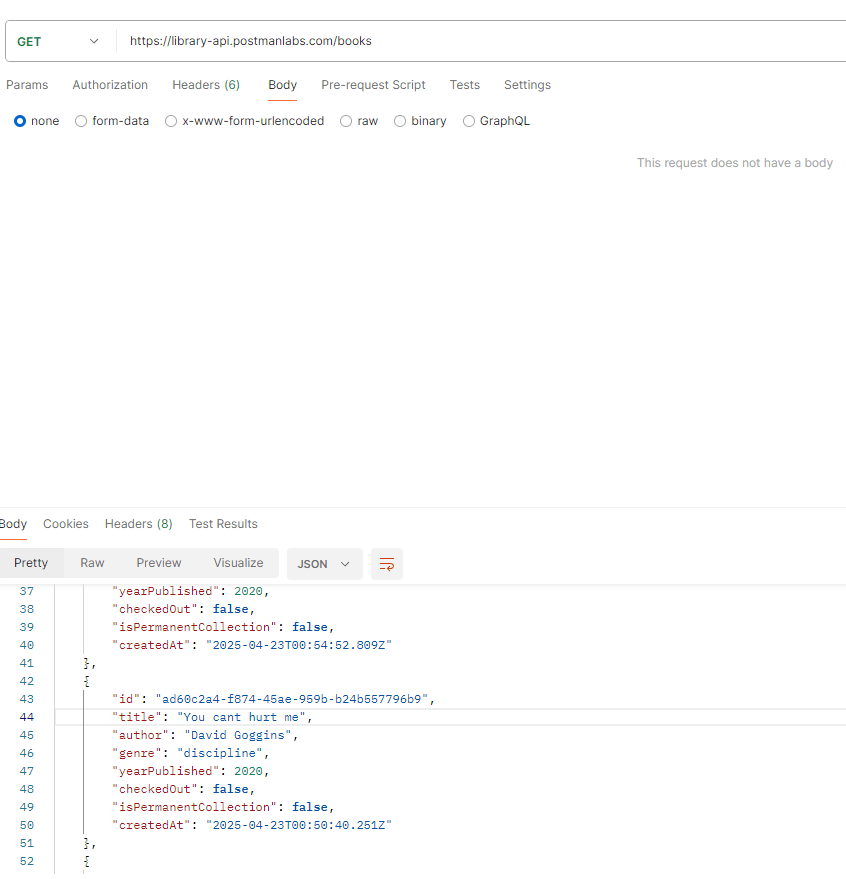Open the request Settings tab
846x879 pixels.
click(527, 85)
